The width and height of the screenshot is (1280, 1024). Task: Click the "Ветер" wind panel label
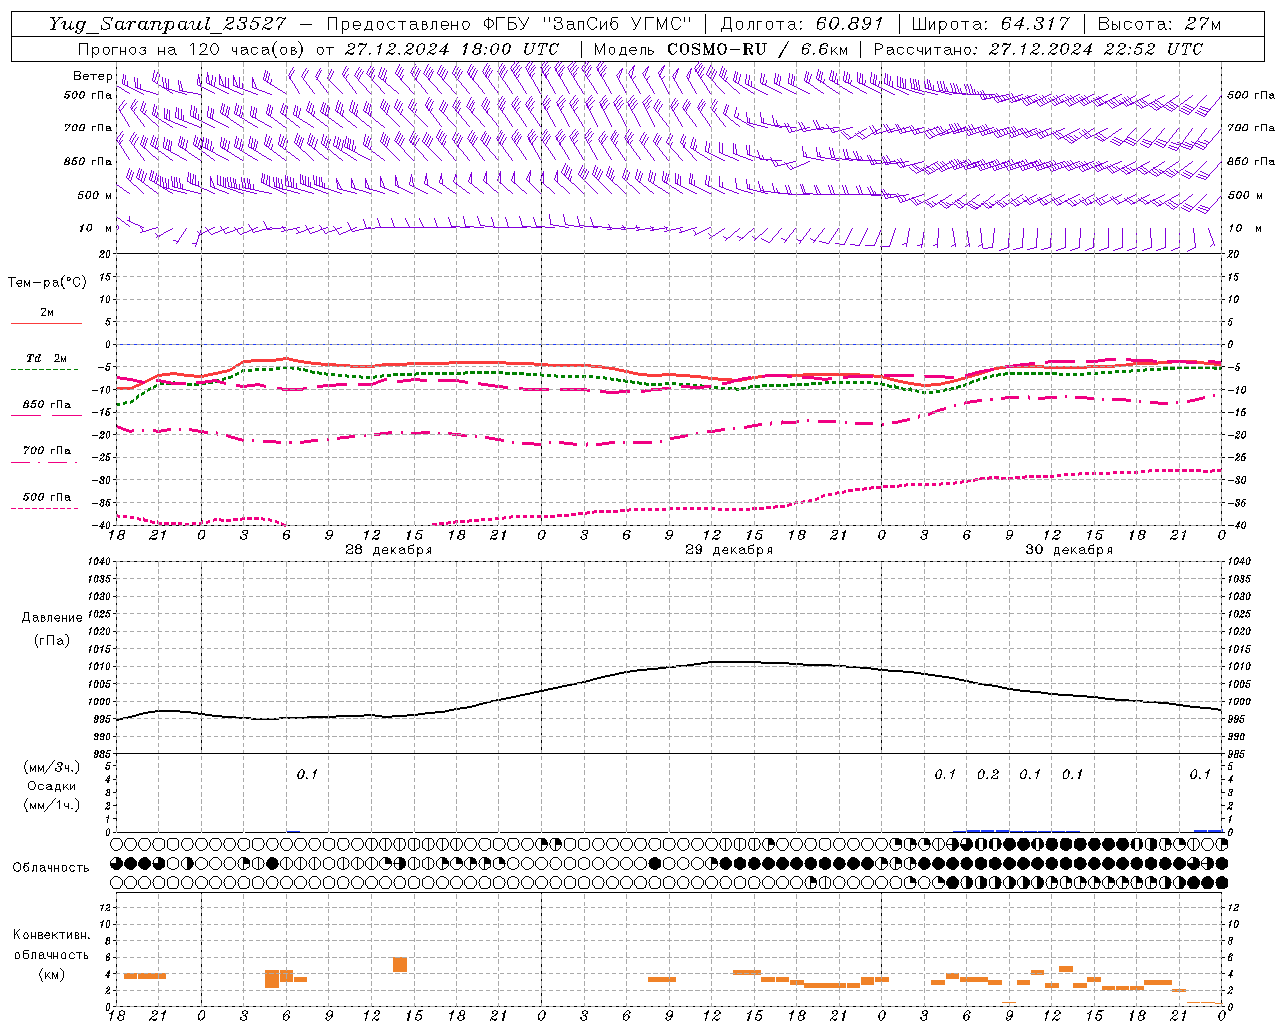[x=92, y=76]
